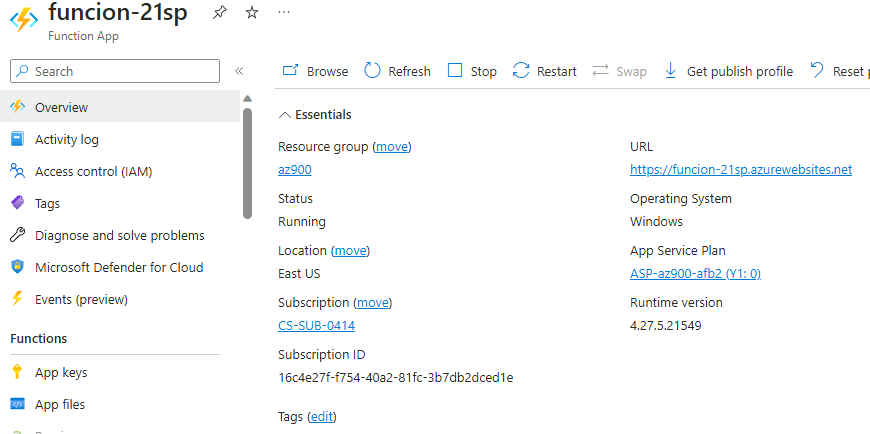Screen dimensions: 870x434
Task: Open the az900 resource group link
Action: [x=294, y=170]
